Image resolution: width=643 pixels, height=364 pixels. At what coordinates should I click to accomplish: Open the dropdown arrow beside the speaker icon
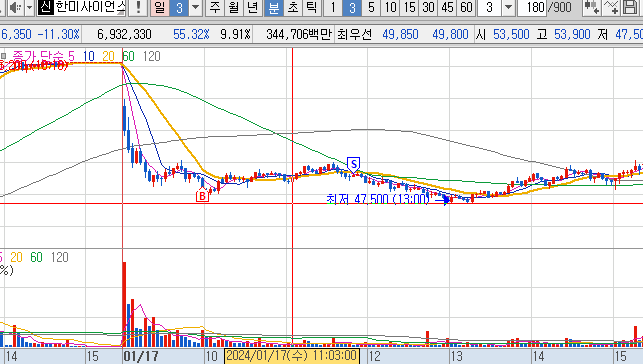click(30, 7)
